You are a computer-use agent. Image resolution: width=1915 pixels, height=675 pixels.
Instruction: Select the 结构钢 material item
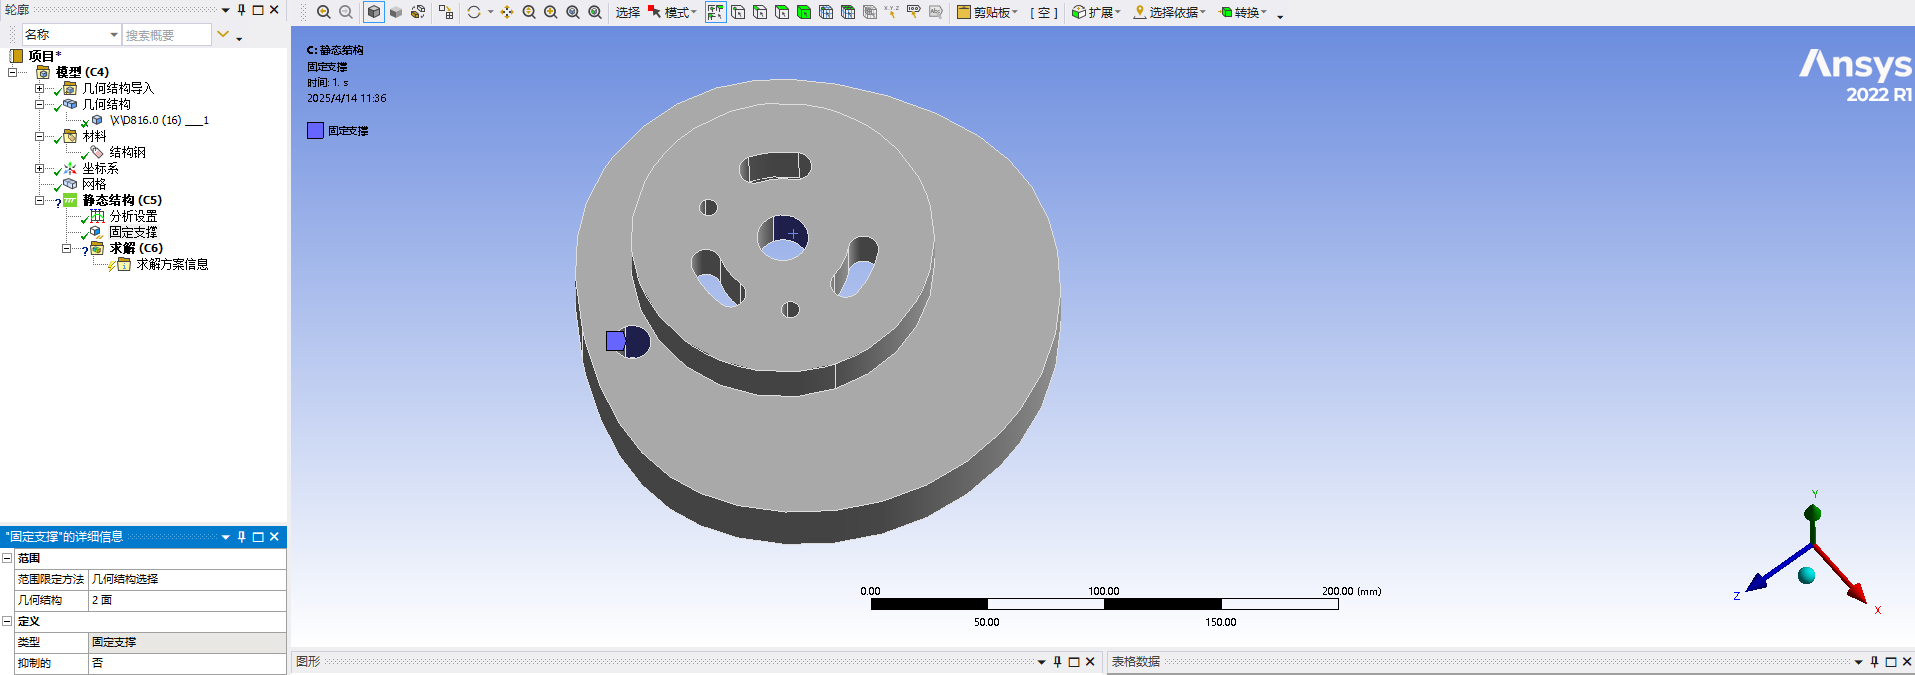pos(127,152)
